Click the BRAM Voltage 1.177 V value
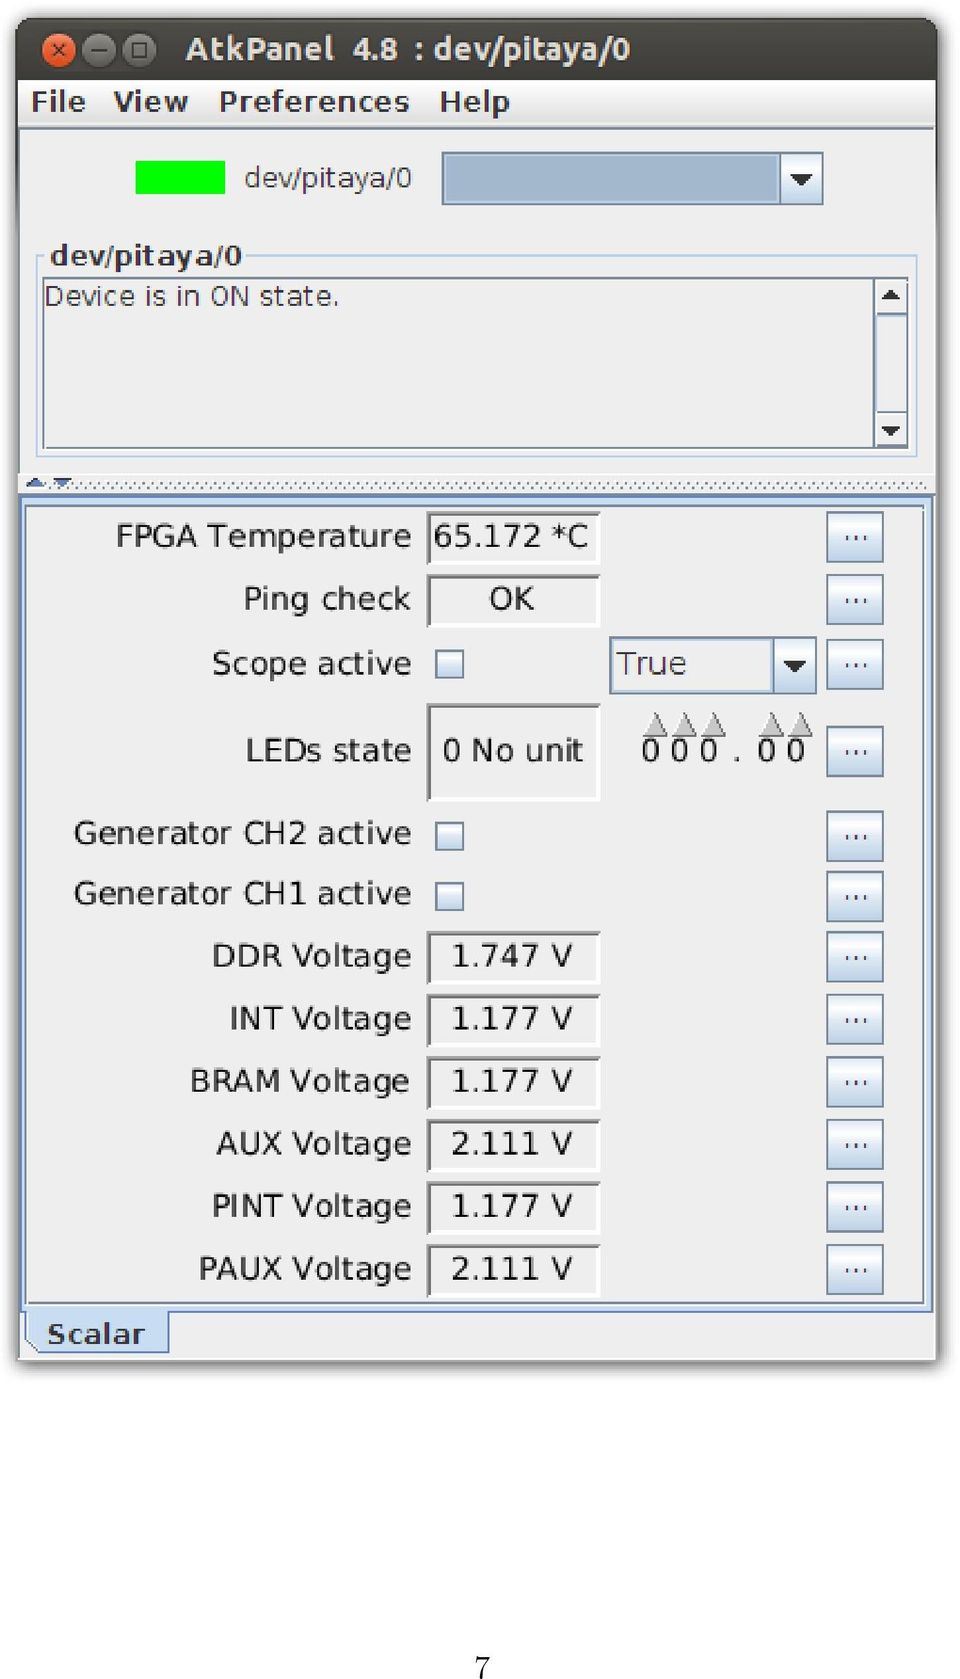Screen dimensions: 960x1679 click(x=513, y=1082)
